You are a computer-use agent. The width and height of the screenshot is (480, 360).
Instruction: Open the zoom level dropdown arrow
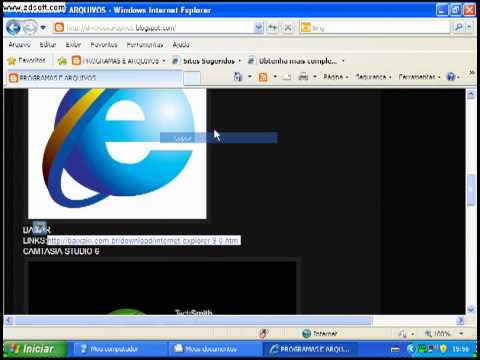pyautogui.click(x=461, y=333)
